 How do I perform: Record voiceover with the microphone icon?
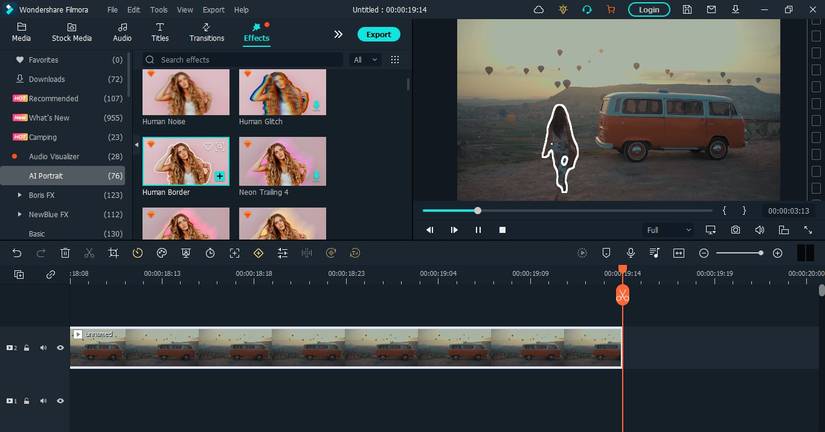click(x=630, y=253)
